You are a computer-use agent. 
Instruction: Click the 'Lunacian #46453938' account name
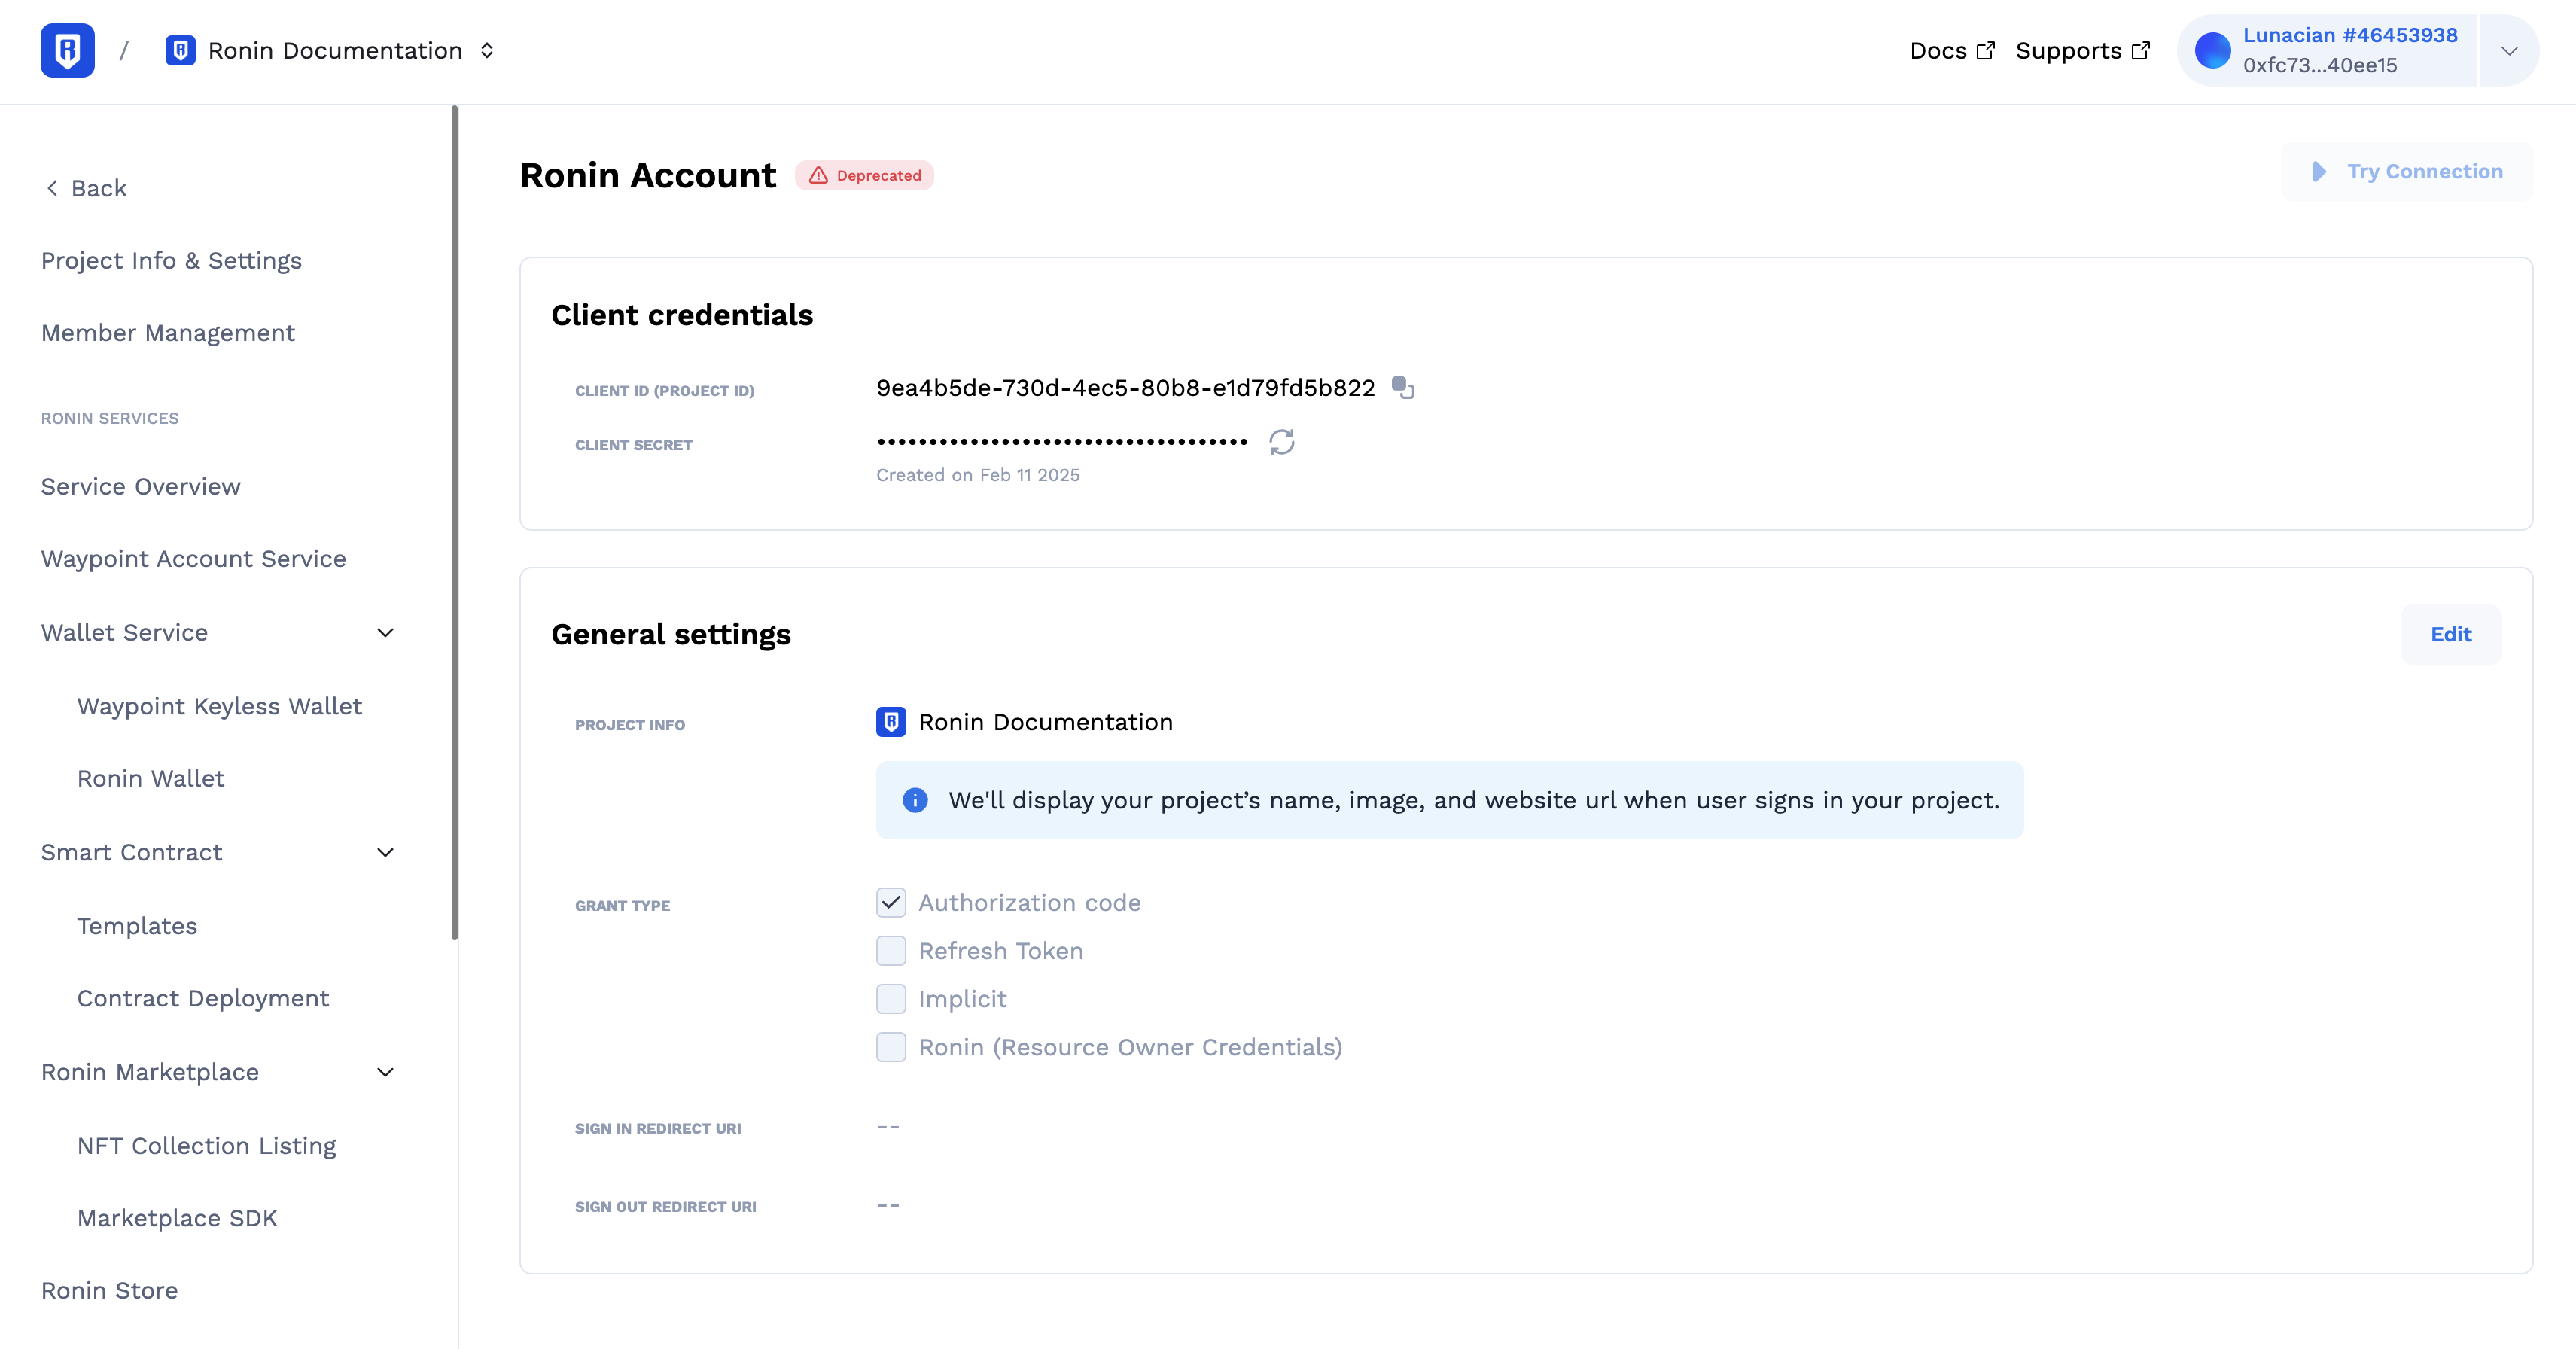2350,35
